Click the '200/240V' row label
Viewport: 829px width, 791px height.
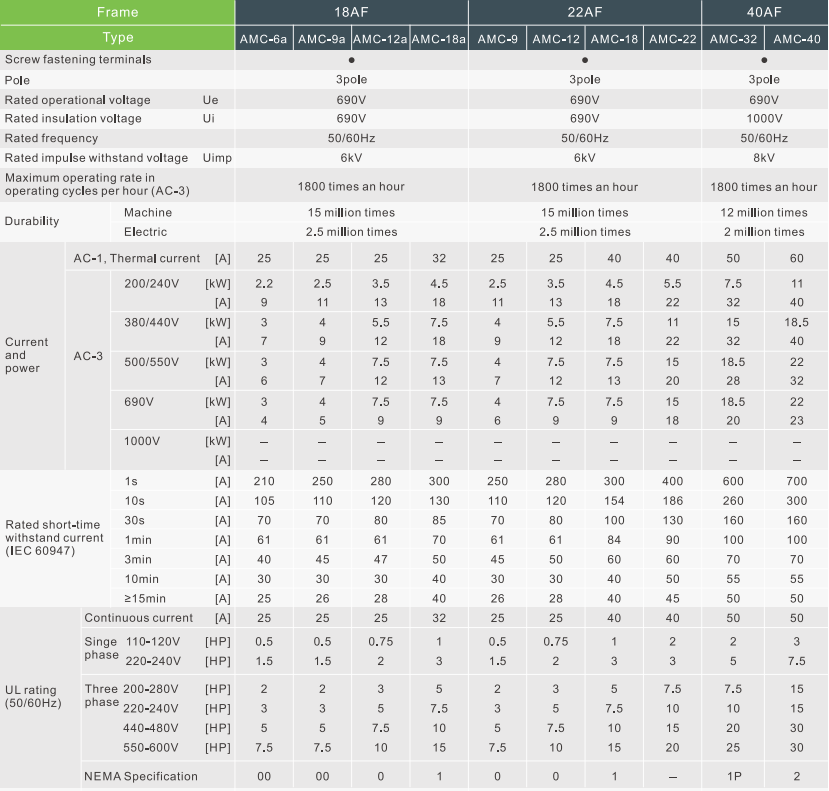[152, 283]
